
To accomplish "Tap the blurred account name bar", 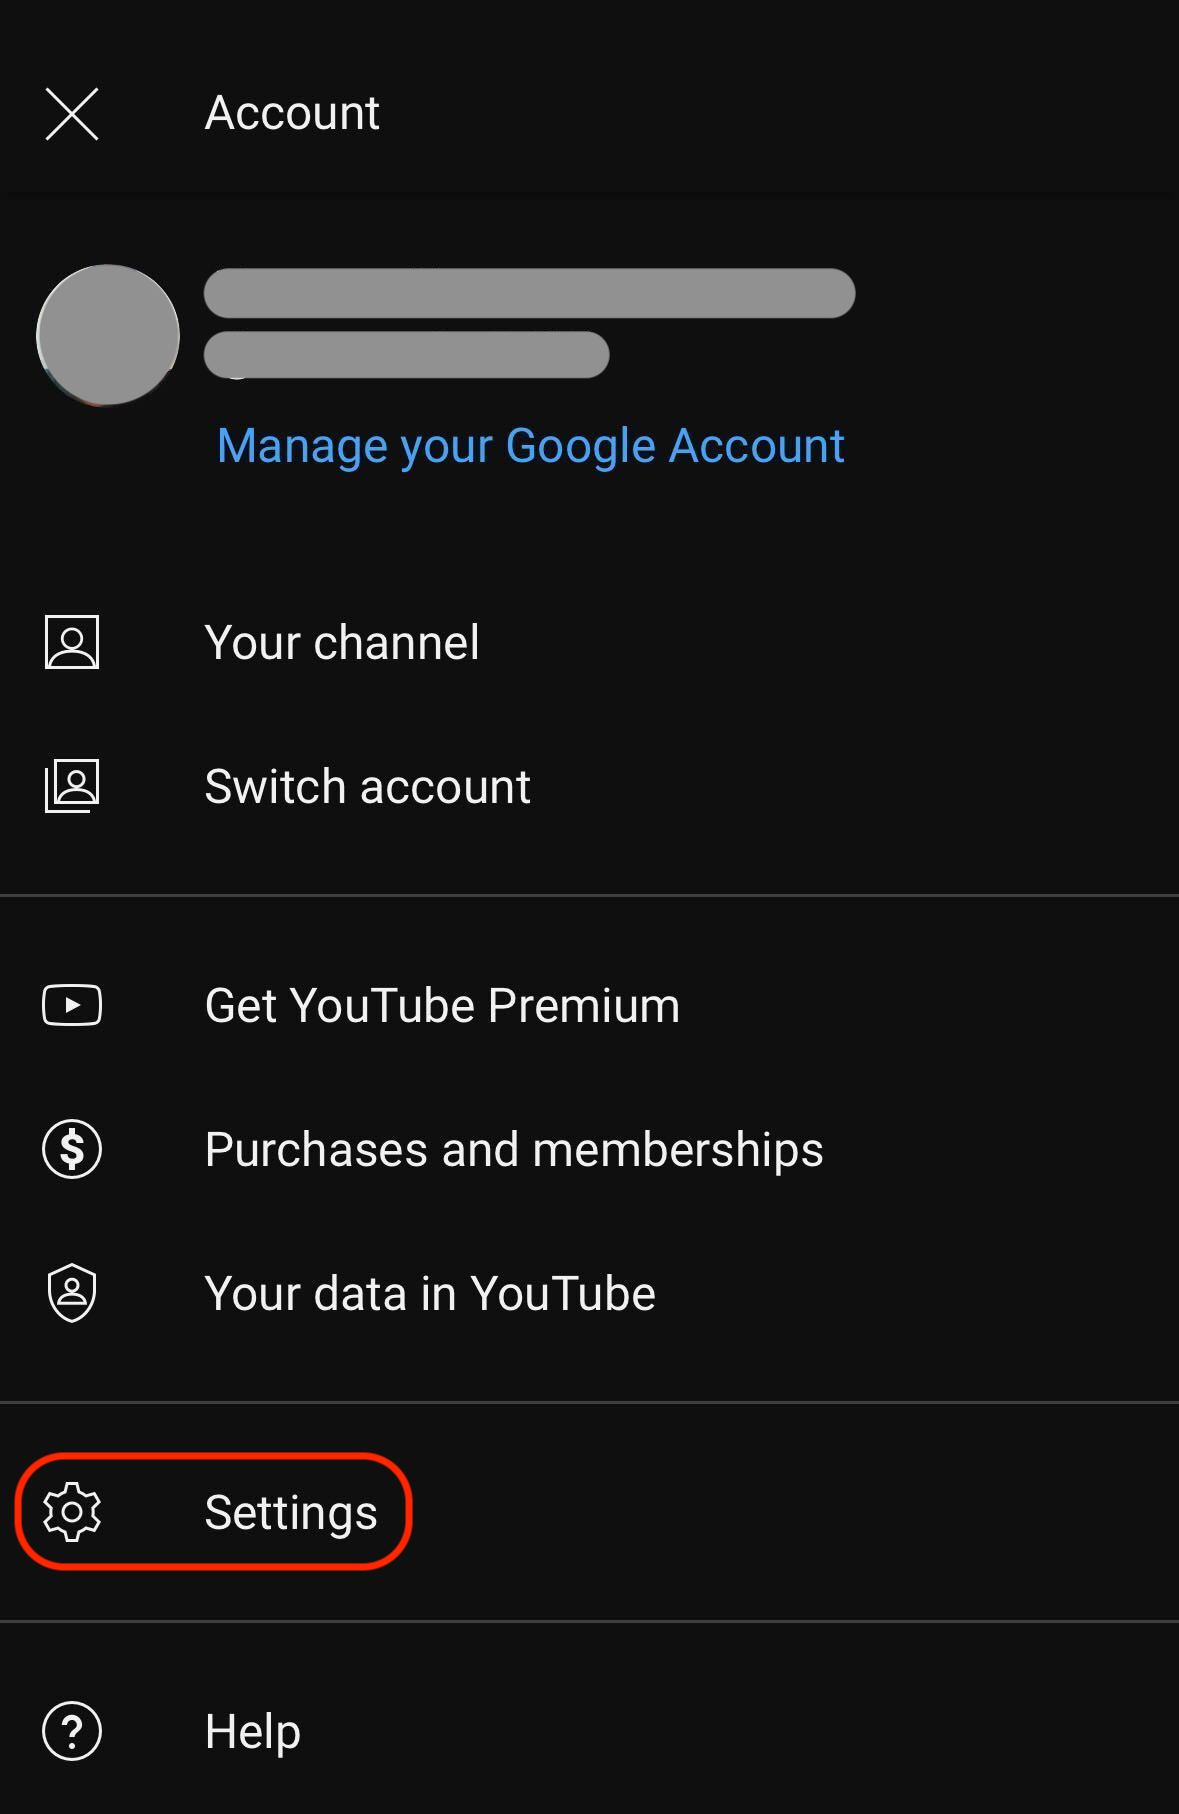I will click(529, 293).
